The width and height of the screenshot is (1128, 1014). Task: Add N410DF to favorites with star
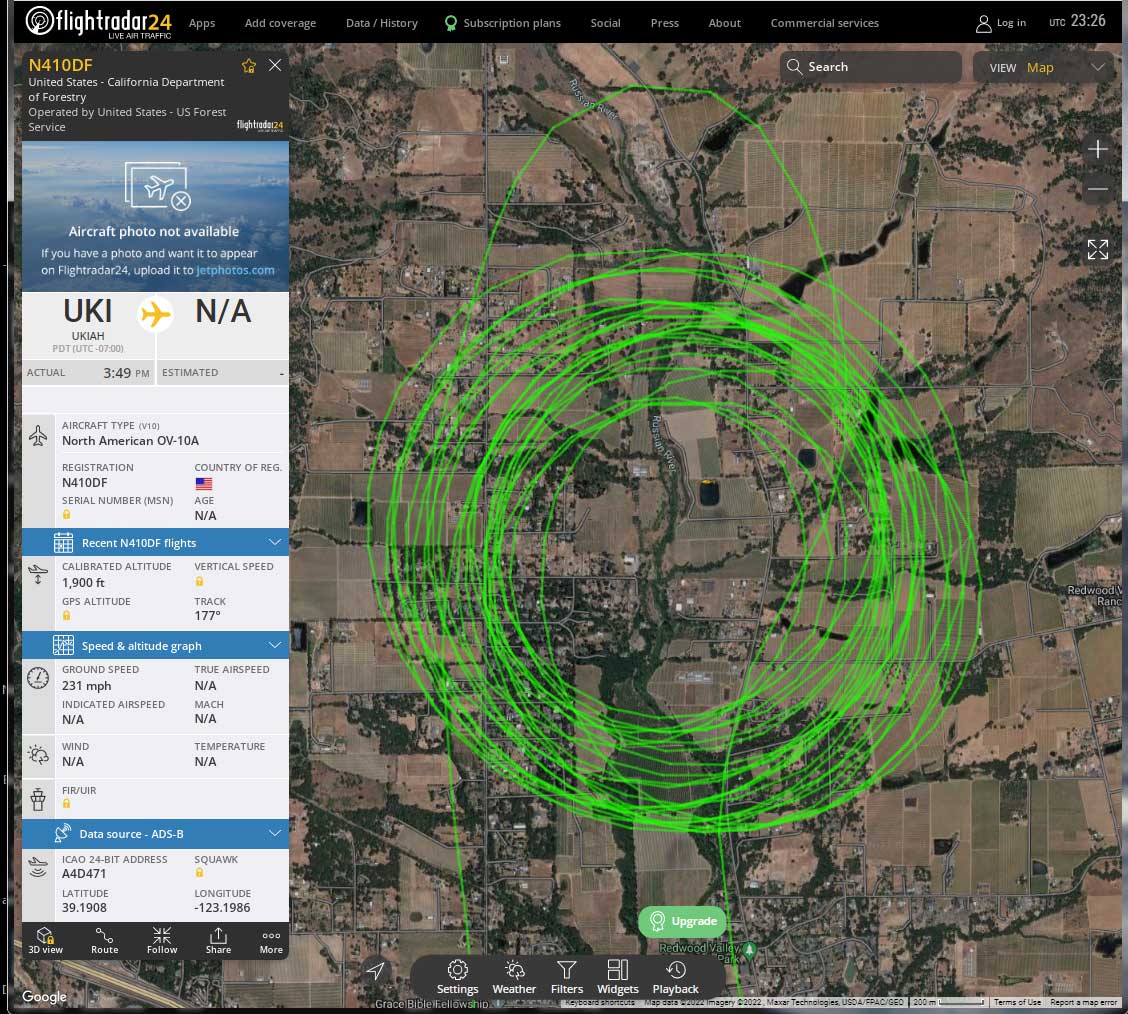pos(249,66)
